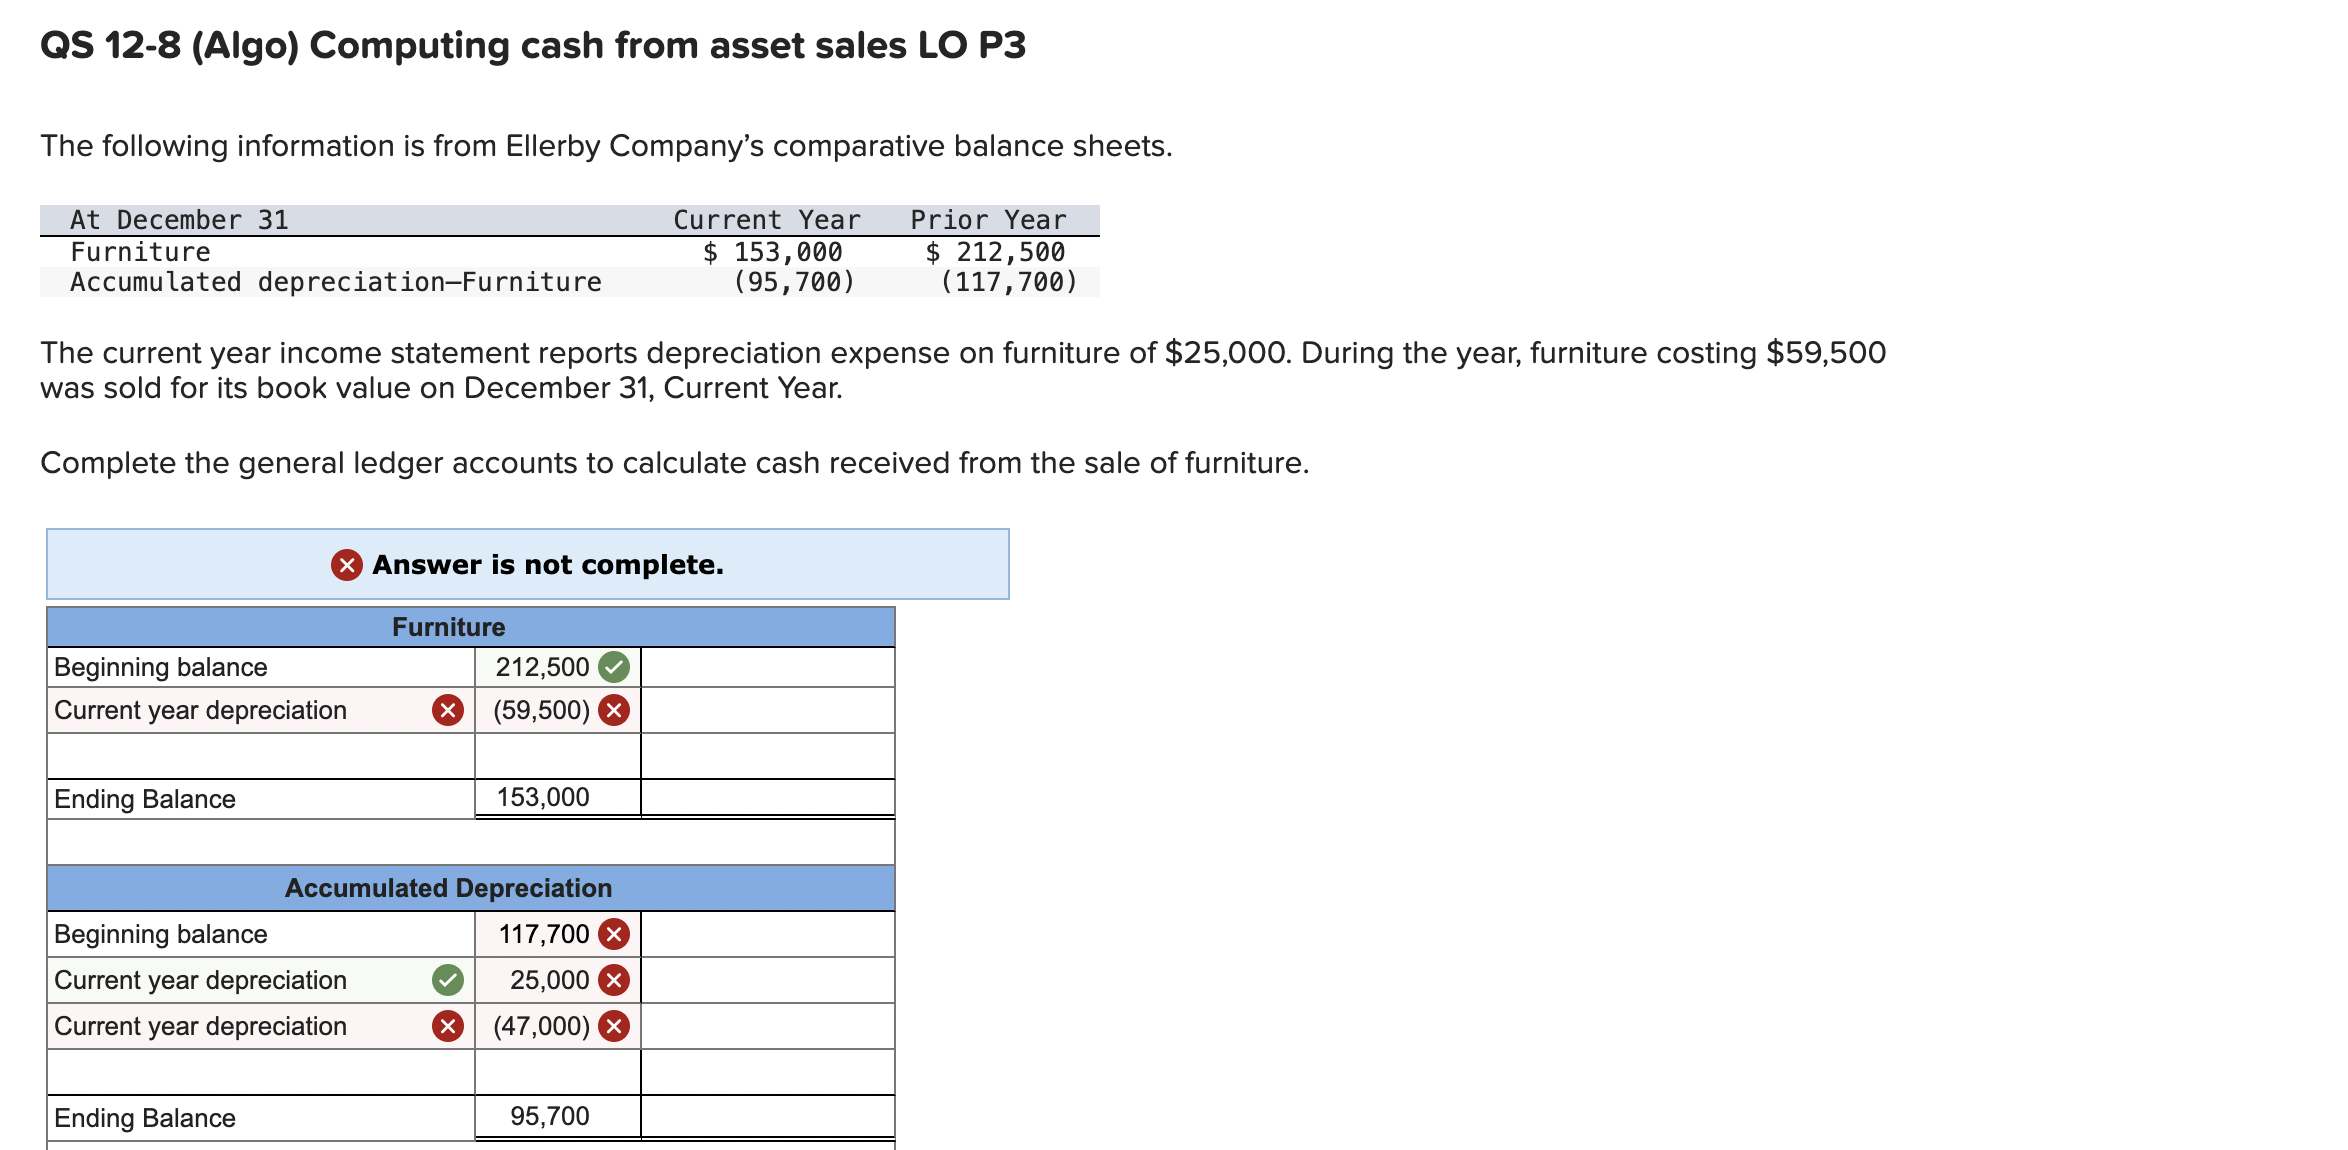The width and height of the screenshot is (2348, 1150).
Task: Click green check beside Accumulated Depreciation's Current year depreciation
Action: (450, 980)
